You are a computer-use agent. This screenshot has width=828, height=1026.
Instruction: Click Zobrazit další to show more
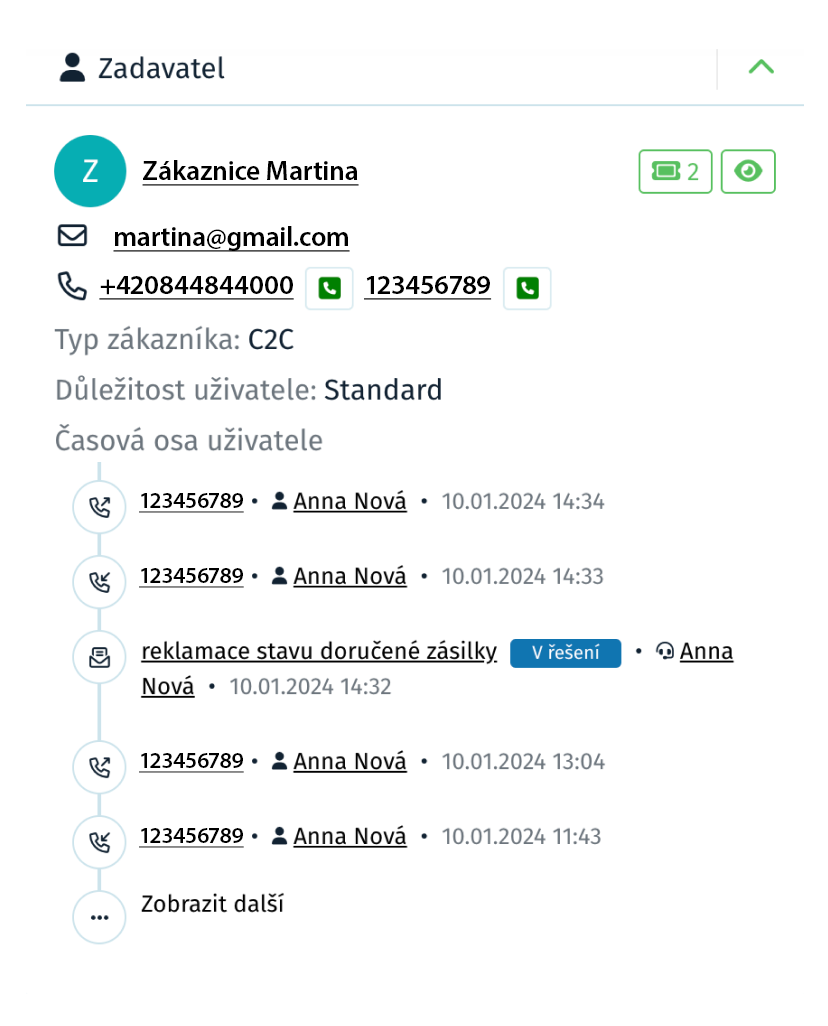click(212, 904)
